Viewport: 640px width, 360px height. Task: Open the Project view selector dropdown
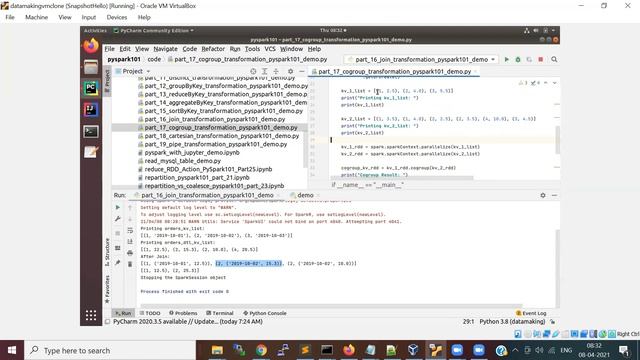point(133,71)
